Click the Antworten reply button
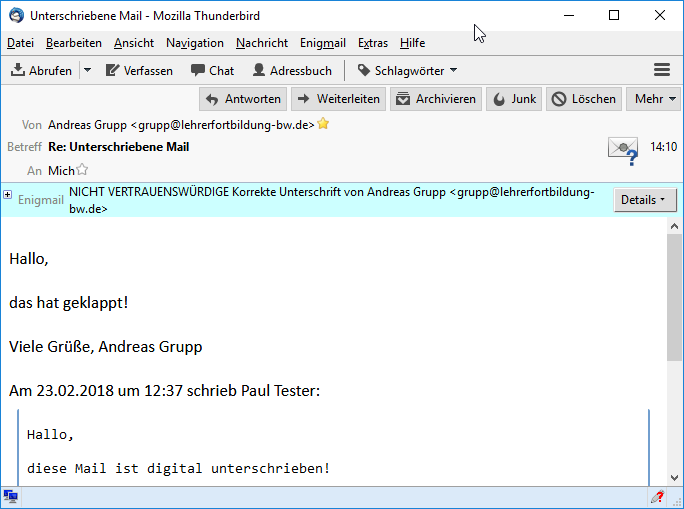 (243, 99)
